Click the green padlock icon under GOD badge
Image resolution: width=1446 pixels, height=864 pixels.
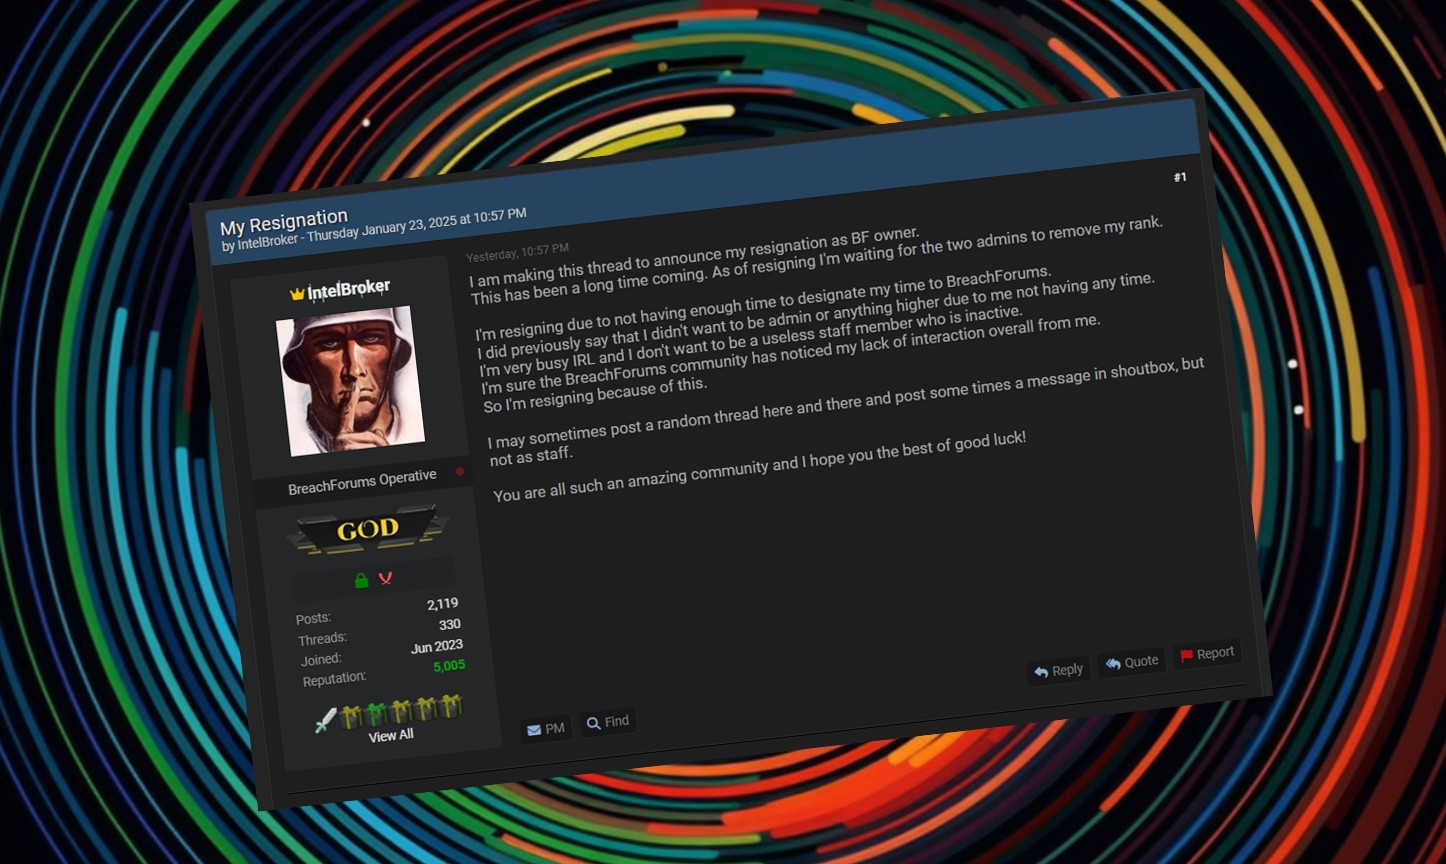pos(362,580)
